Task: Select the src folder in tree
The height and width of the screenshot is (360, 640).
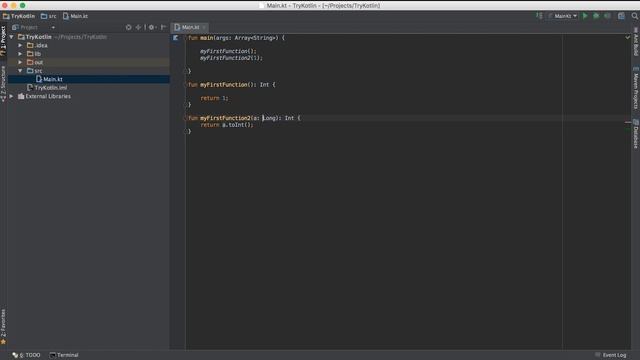Action: [34, 71]
